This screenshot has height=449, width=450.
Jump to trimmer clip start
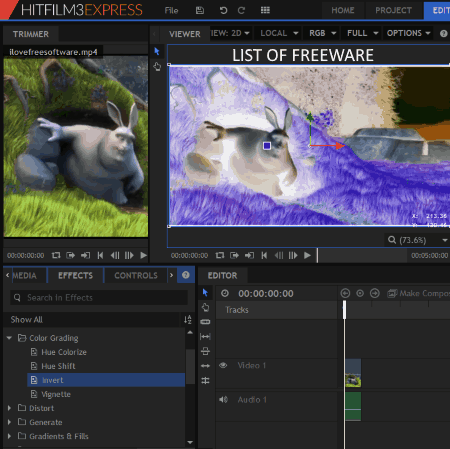(x=100, y=255)
